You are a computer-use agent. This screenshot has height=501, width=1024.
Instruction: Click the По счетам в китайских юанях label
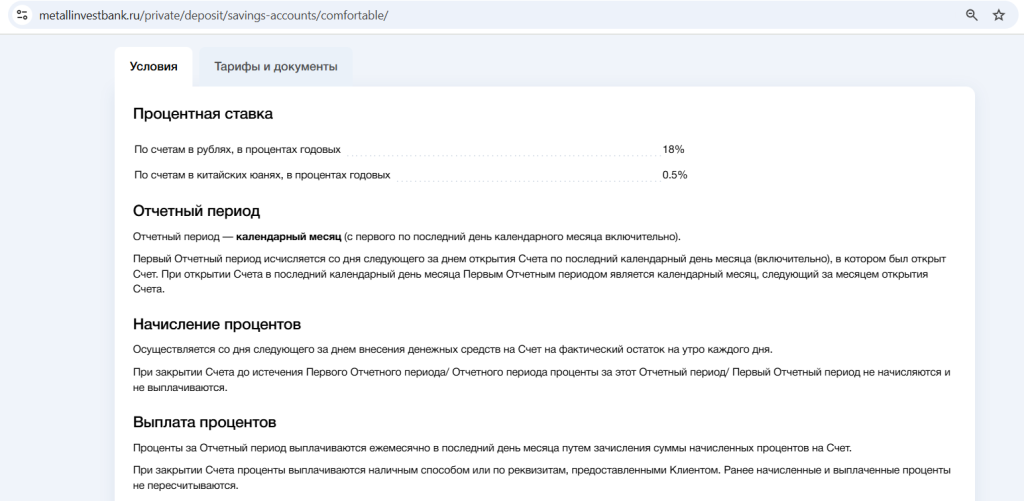(262, 175)
